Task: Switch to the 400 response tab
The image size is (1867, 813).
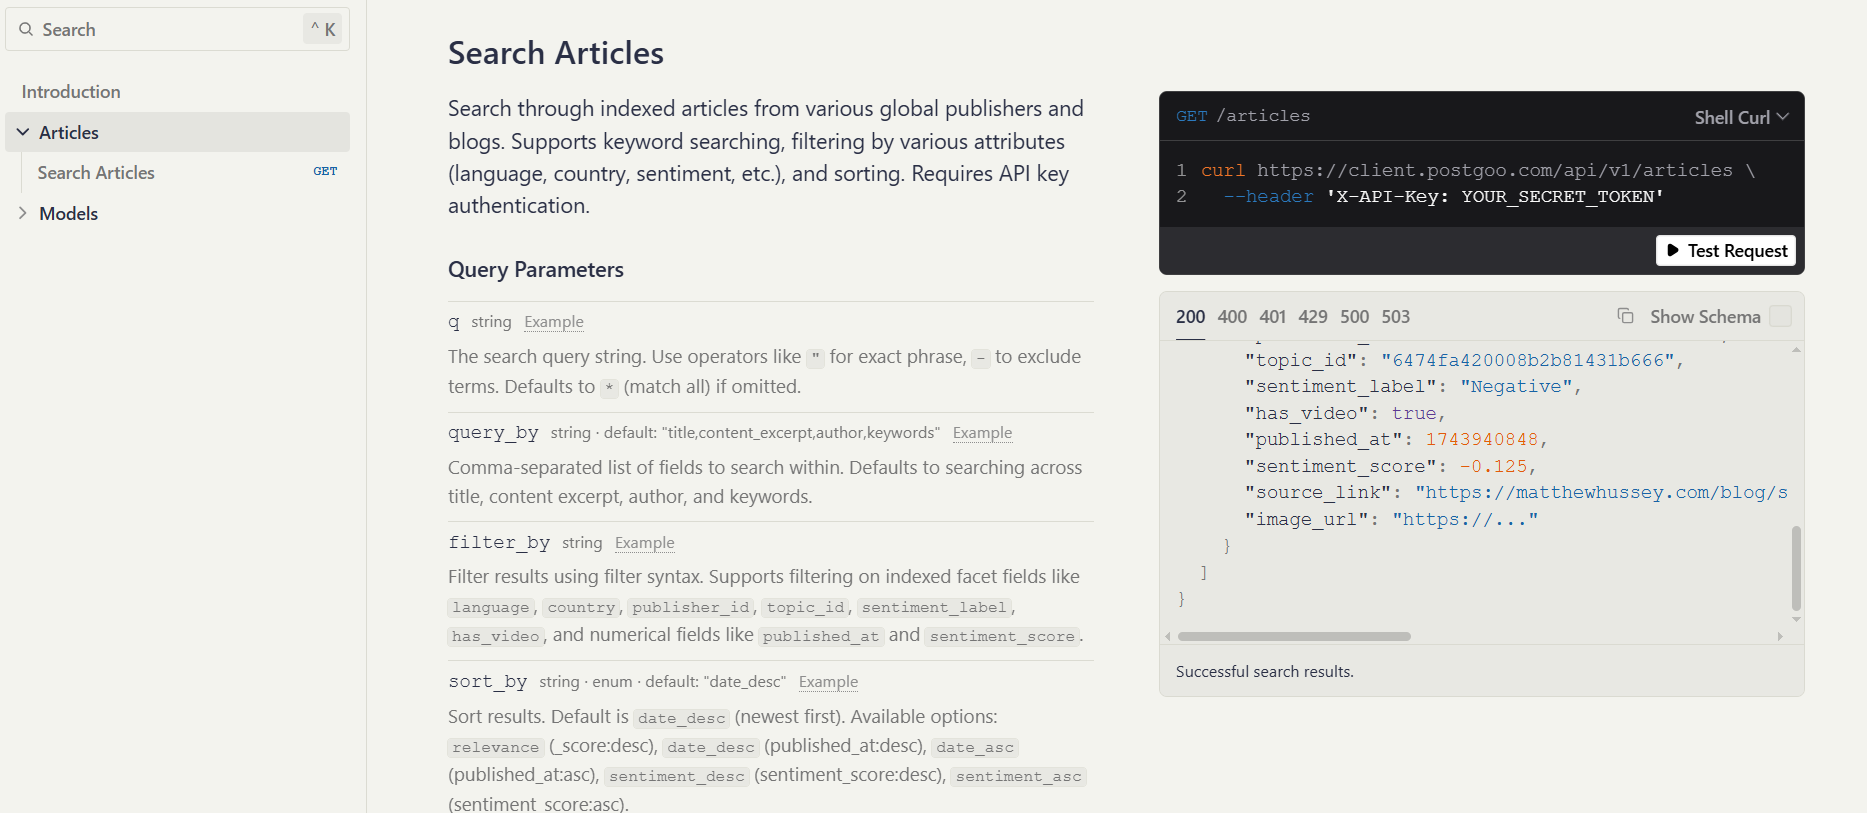Action: (1232, 317)
